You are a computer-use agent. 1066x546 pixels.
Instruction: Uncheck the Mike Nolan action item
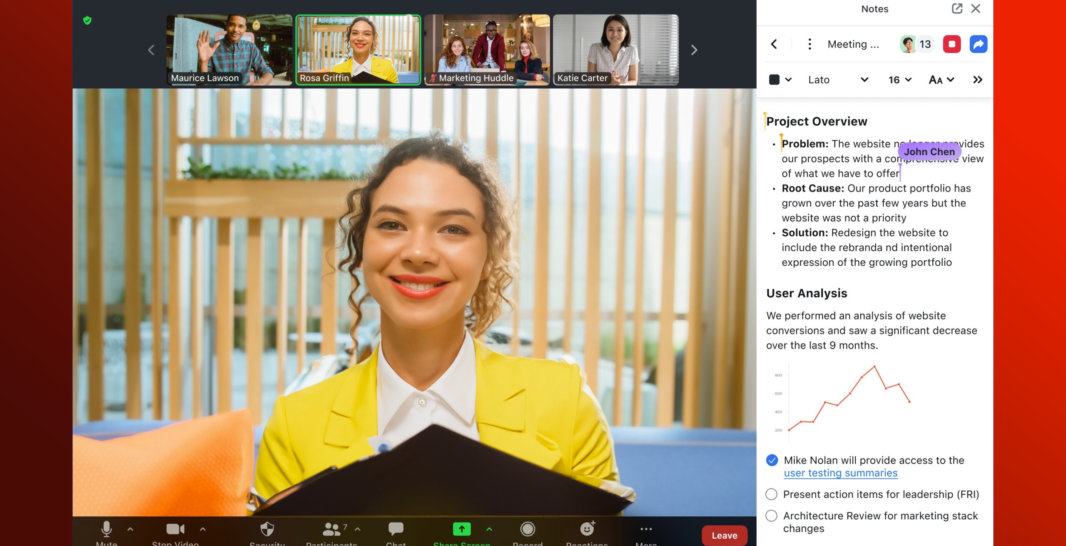click(772, 460)
